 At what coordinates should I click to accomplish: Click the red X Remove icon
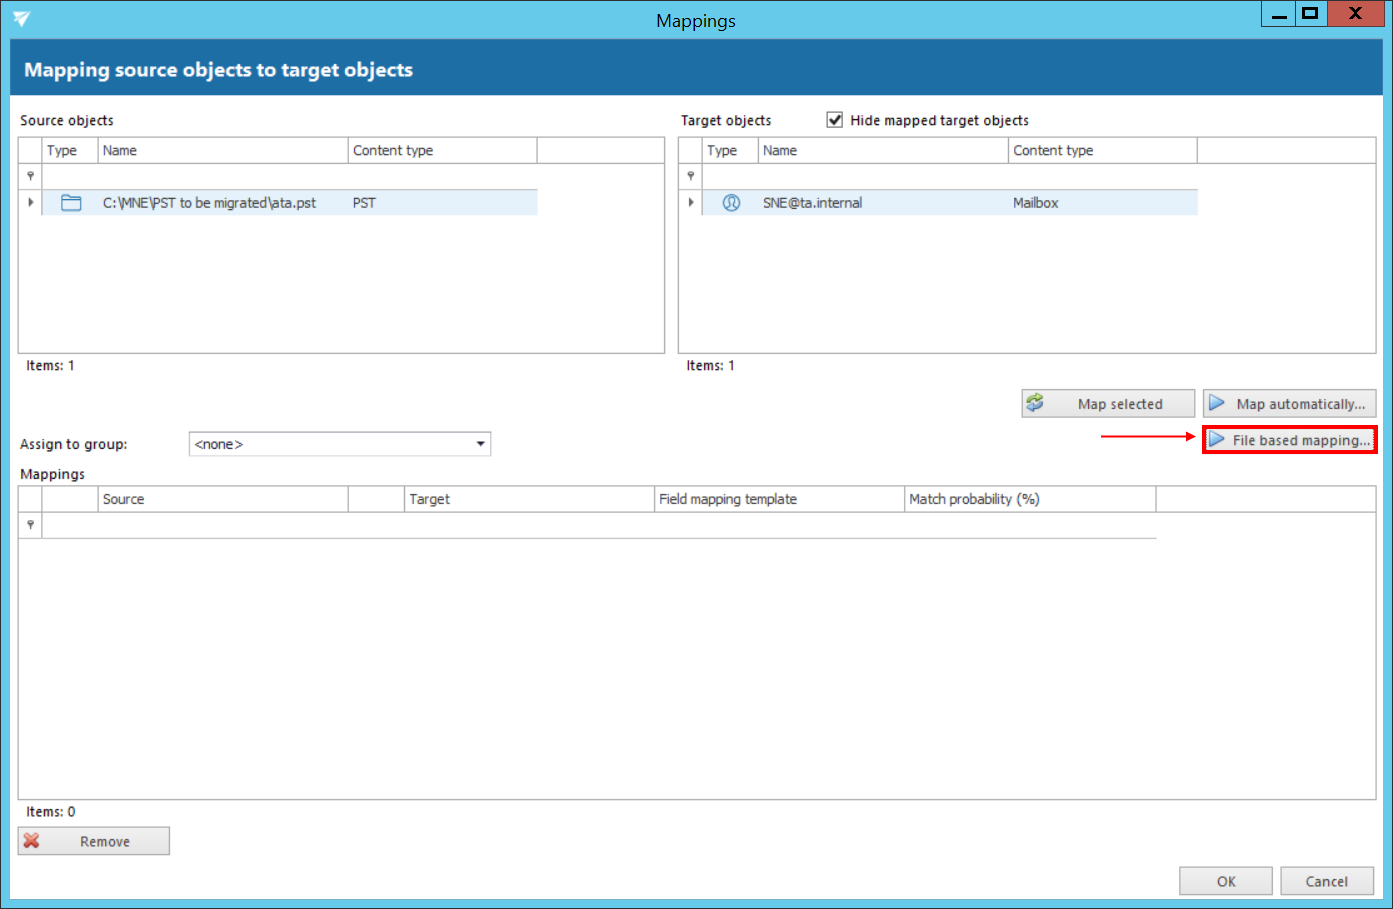tap(32, 841)
